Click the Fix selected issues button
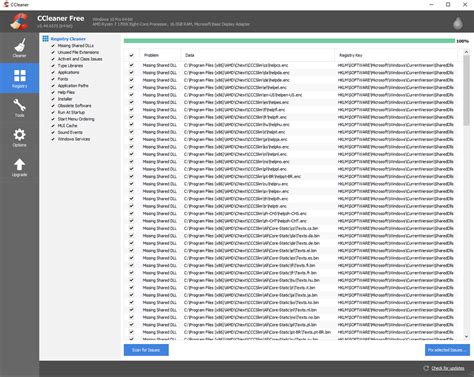474x377 pixels. coord(447,350)
